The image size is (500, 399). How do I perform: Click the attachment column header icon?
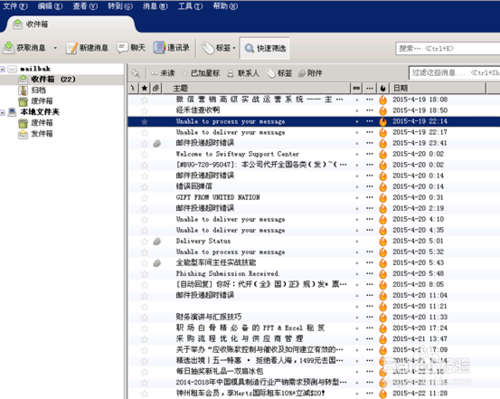pos(156,88)
